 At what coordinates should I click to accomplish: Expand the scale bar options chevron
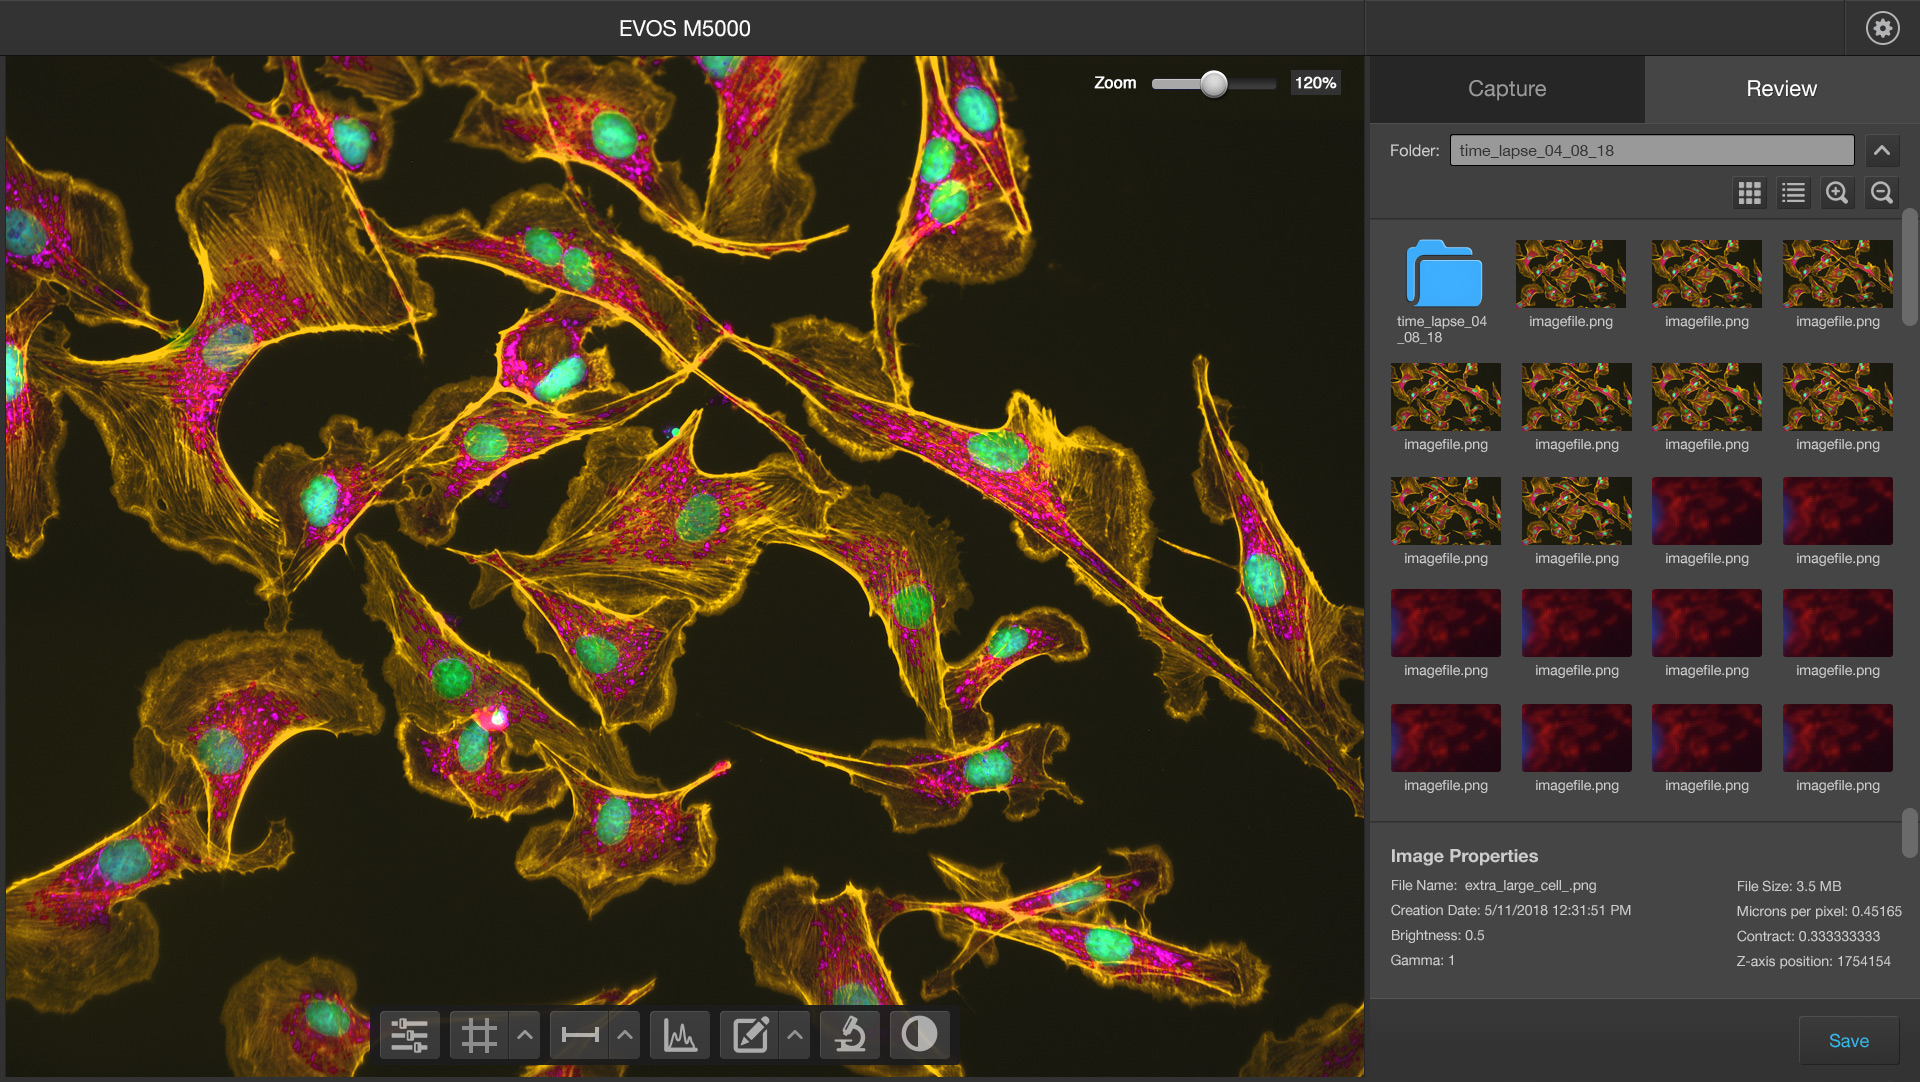[x=625, y=1035]
